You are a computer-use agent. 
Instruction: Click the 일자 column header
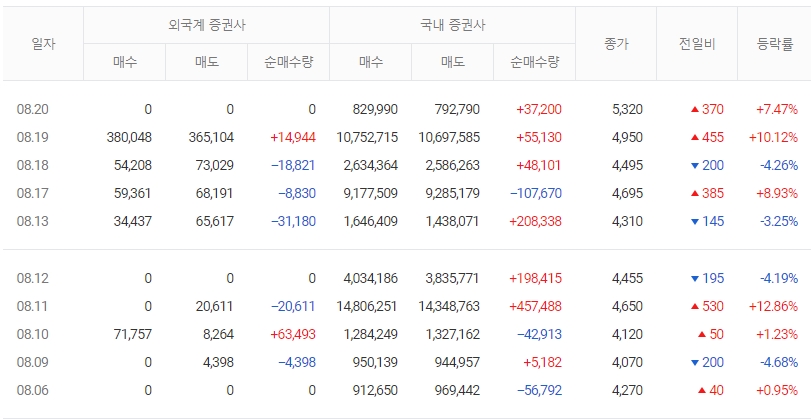coord(43,44)
